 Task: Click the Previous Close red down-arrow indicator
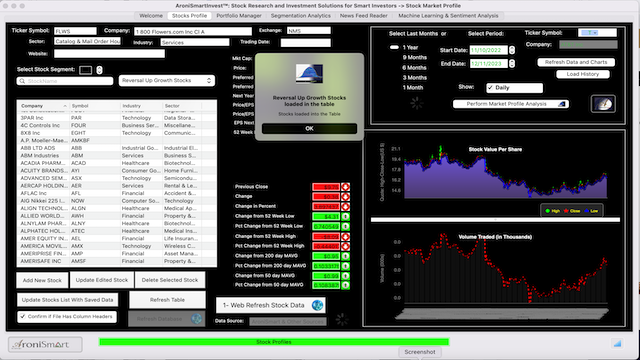pos(345,187)
